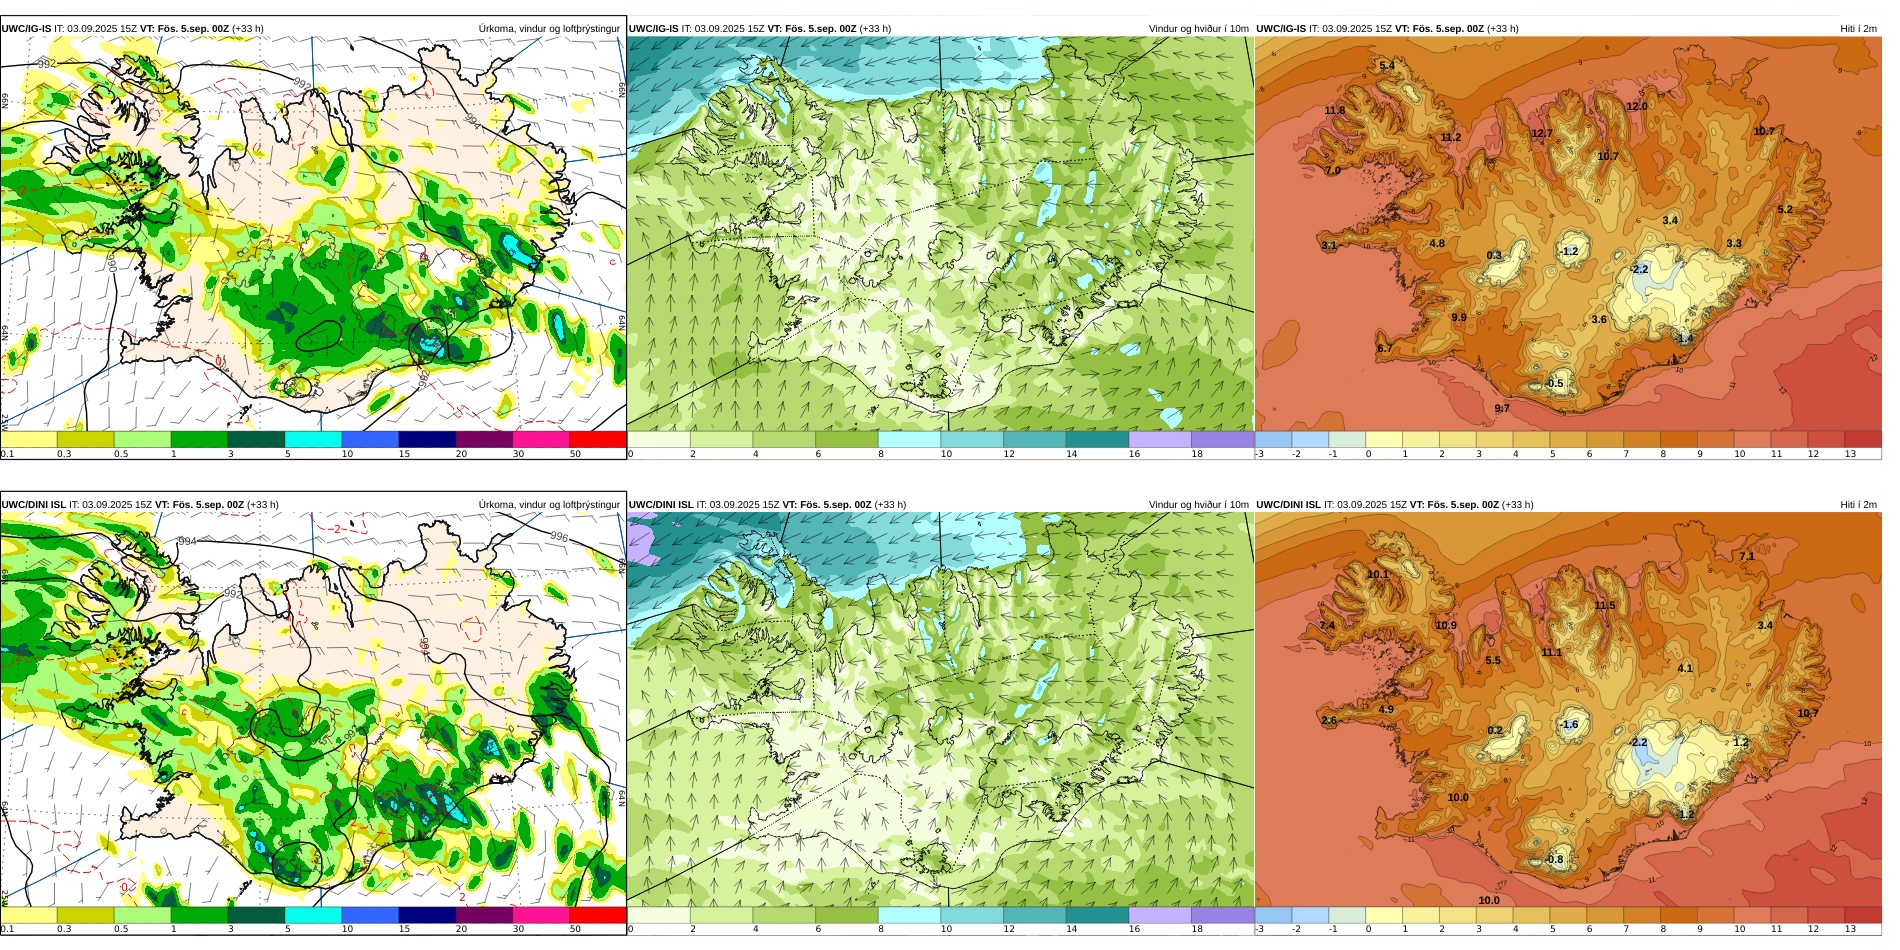This screenshot has height=950, width=1900.
Task: Select the blue 10 mm swatch in the DINI ISL precipitation legend
Action: click(370, 915)
